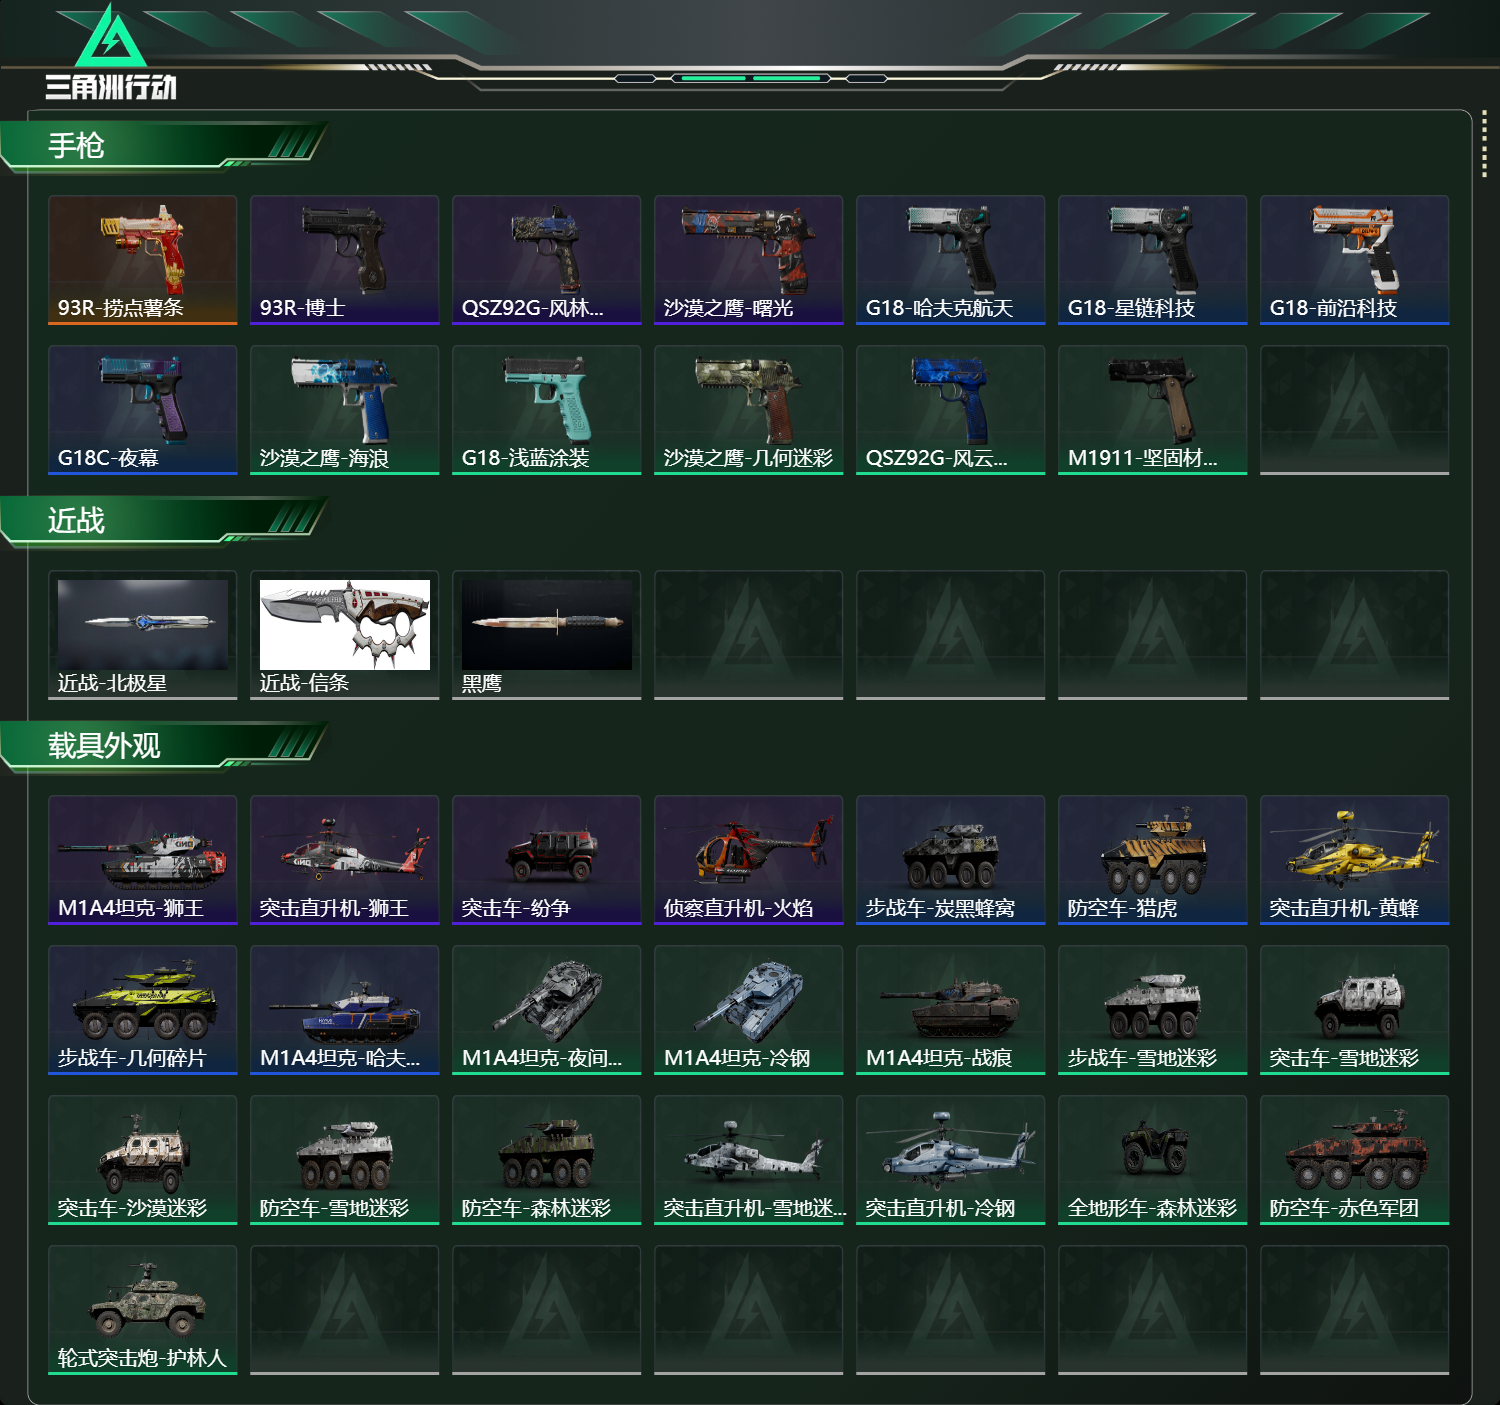This screenshot has width=1500, height=1405.
Task: Pick the 突击车-雪地迷彩 vehicle skin
Action: coord(1355,1010)
